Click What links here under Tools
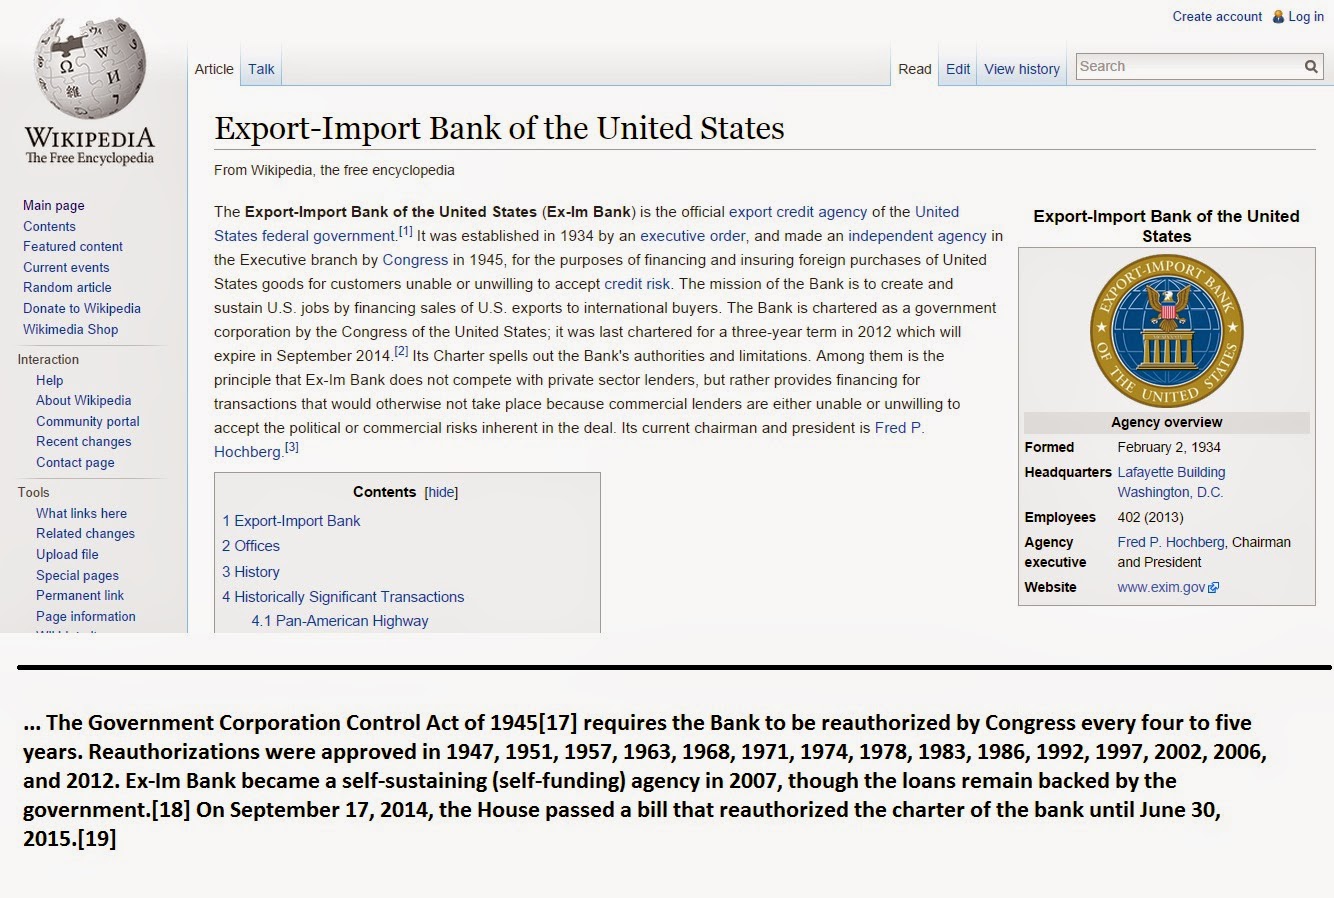The width and height of the screenshot is (1334, 898). click(x=82, y=513)
